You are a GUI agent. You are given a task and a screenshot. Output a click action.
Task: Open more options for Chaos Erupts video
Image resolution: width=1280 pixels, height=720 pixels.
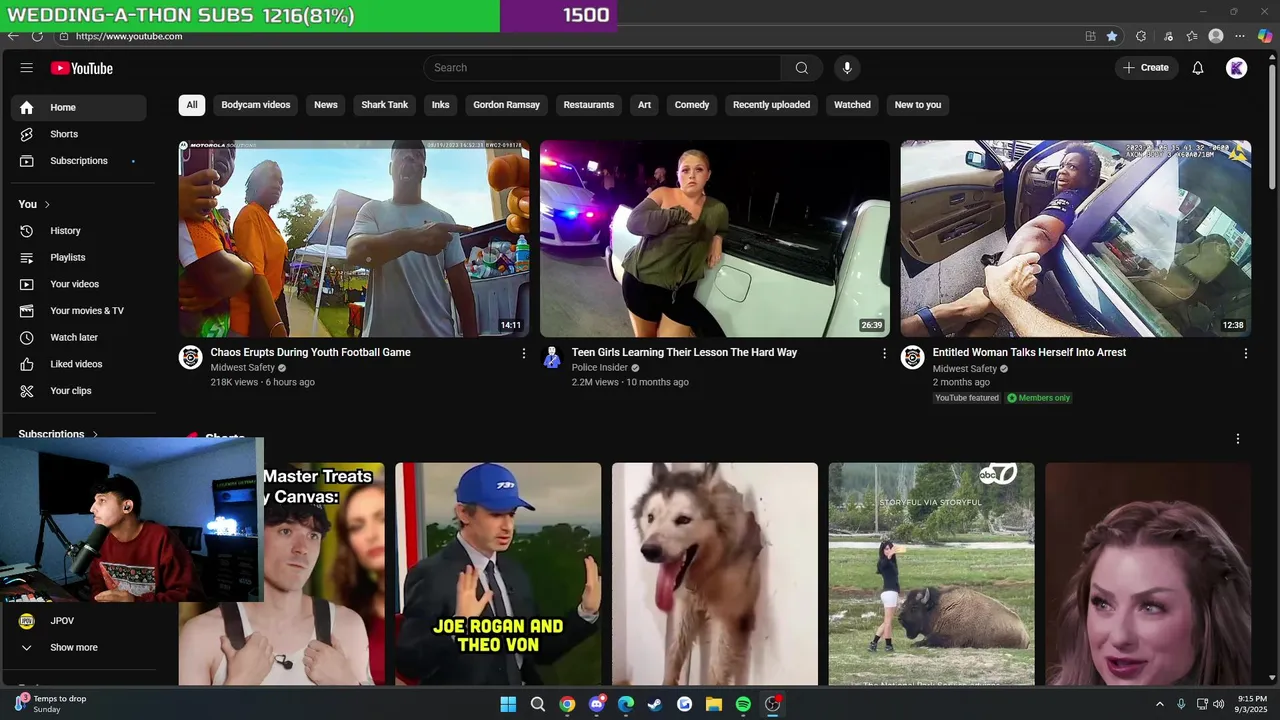click(x=523, y=353)
